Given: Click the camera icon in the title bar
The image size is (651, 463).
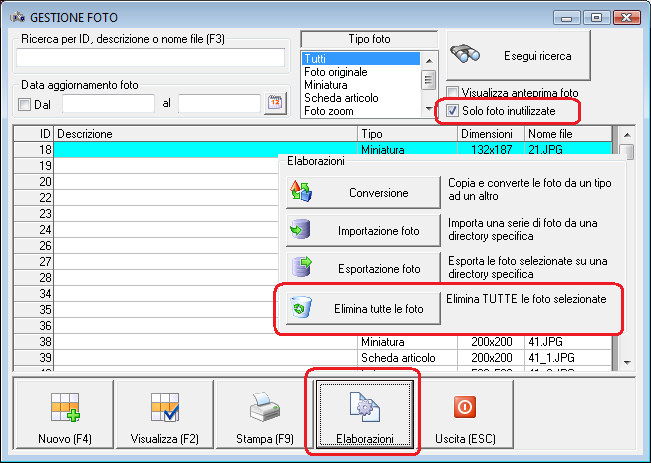Looking at the screenshot, I should (x=18, y=17).
